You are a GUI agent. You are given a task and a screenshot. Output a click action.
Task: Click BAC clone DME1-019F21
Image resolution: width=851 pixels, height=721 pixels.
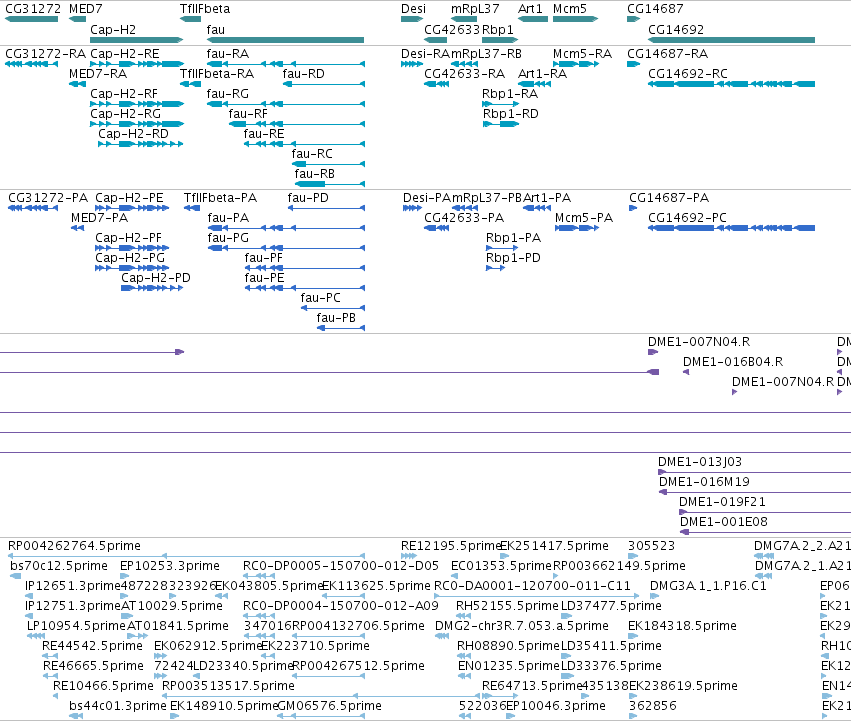tap(722, 502)
